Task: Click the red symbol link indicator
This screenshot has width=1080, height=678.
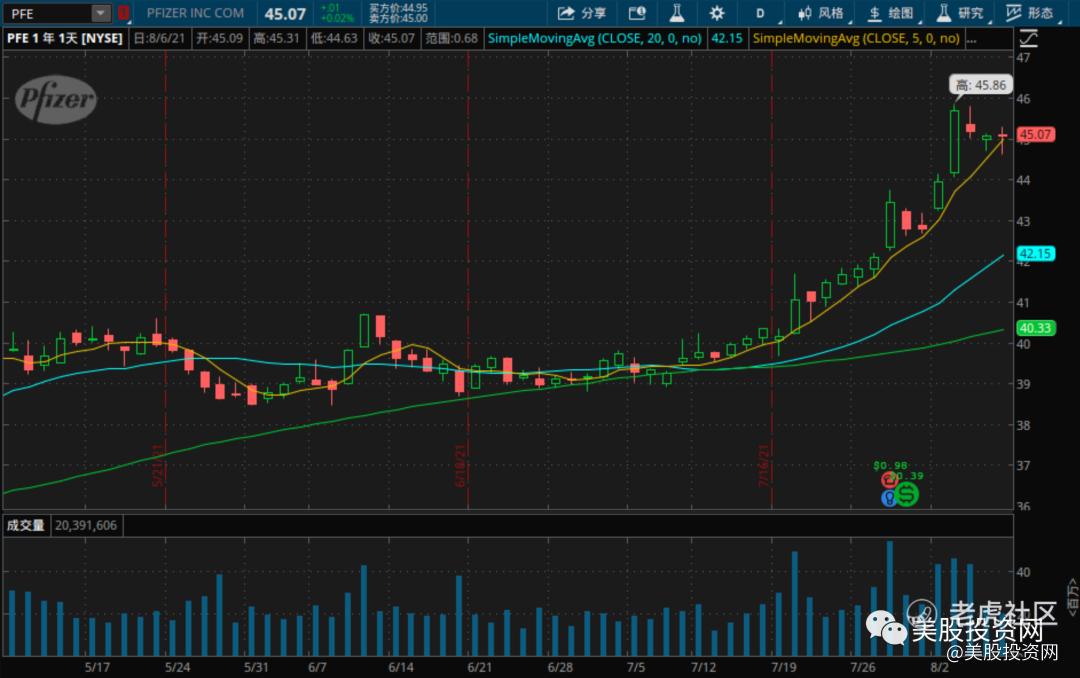Action: click(123, 13)
